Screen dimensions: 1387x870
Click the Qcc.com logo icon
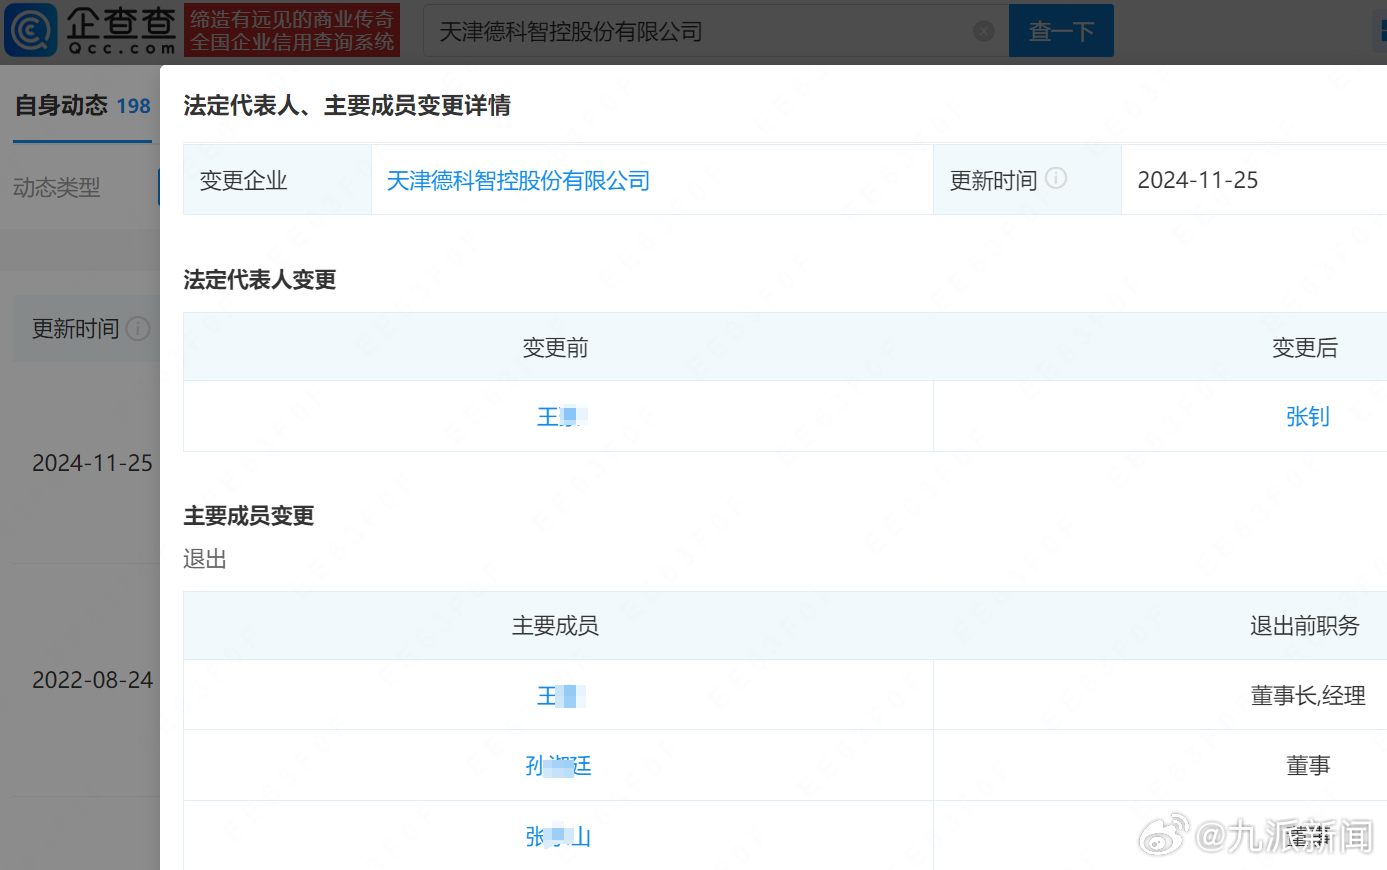(x=31, y=30)
